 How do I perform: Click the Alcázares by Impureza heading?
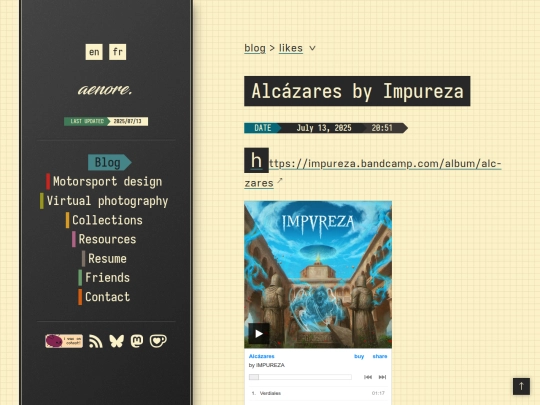[x=357, y=91]
